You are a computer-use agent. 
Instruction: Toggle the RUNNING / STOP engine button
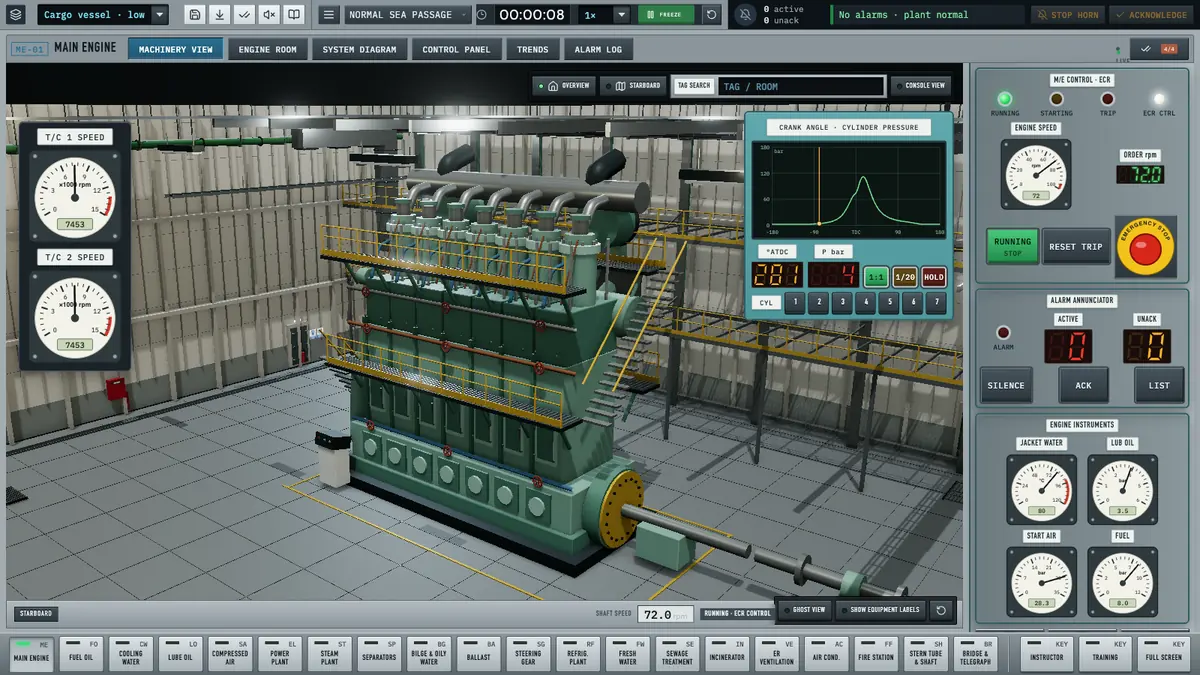1012,246
